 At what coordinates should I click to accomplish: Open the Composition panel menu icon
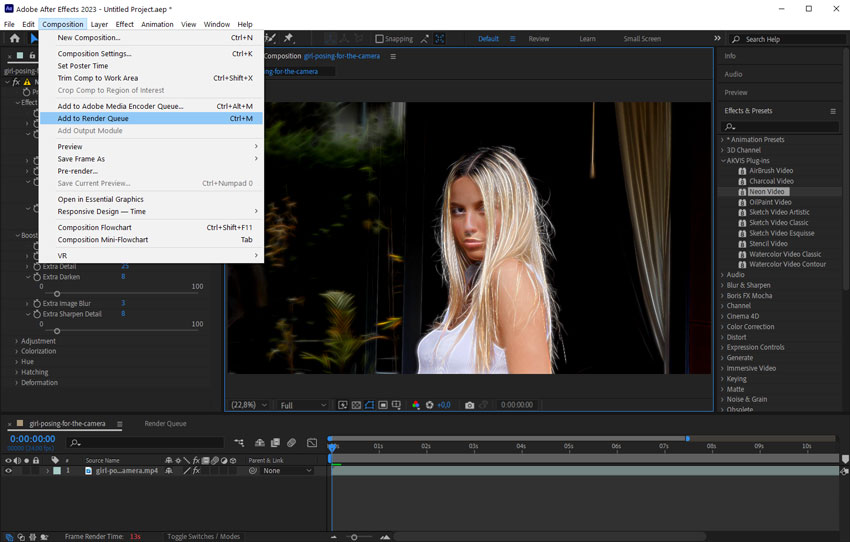393,56
